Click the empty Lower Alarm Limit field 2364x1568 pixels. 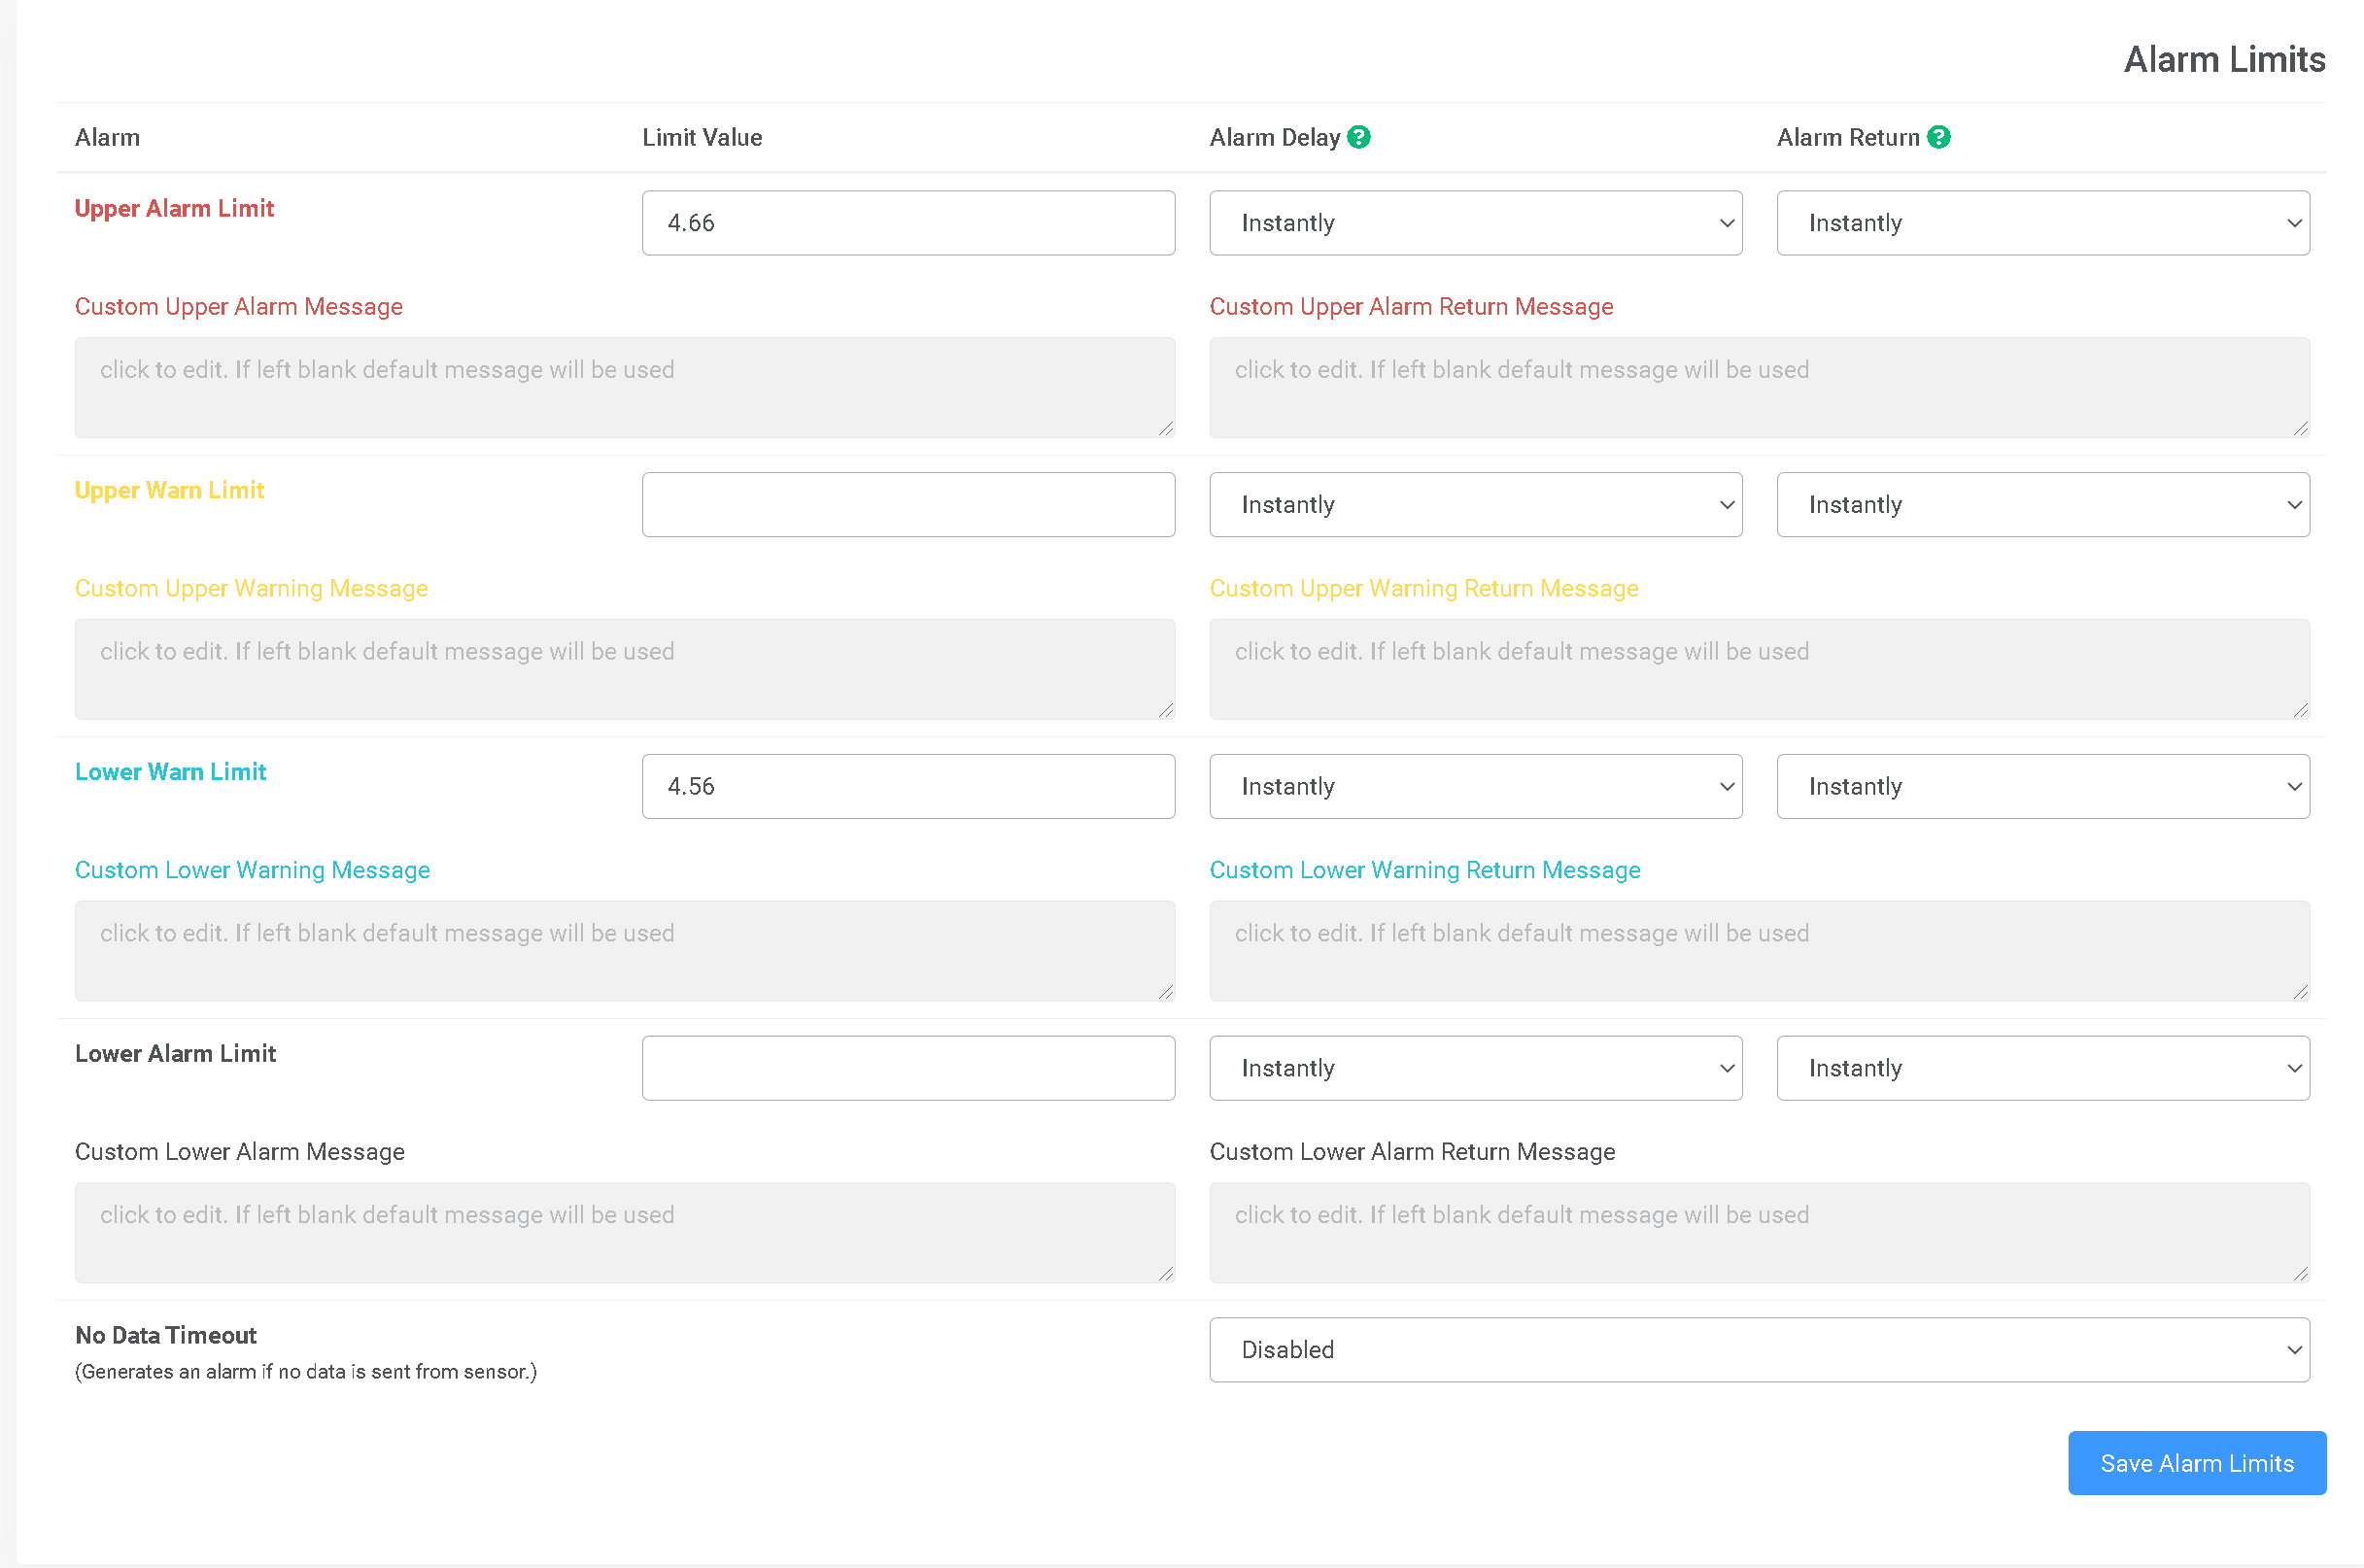click(x=908, y=1068)
